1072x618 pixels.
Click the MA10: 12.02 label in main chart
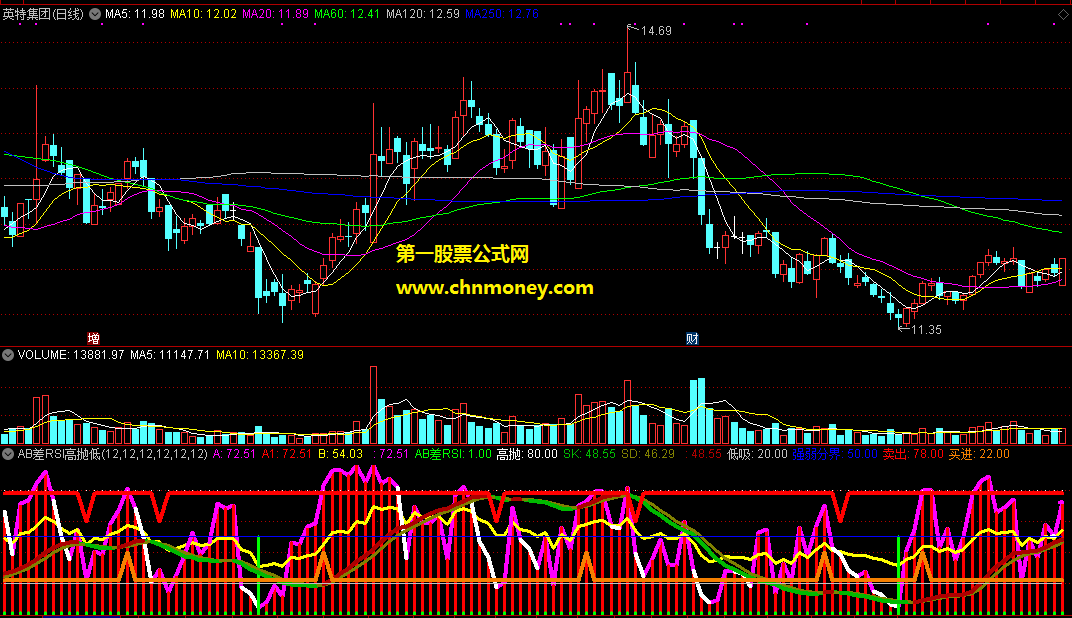[203, 14]
